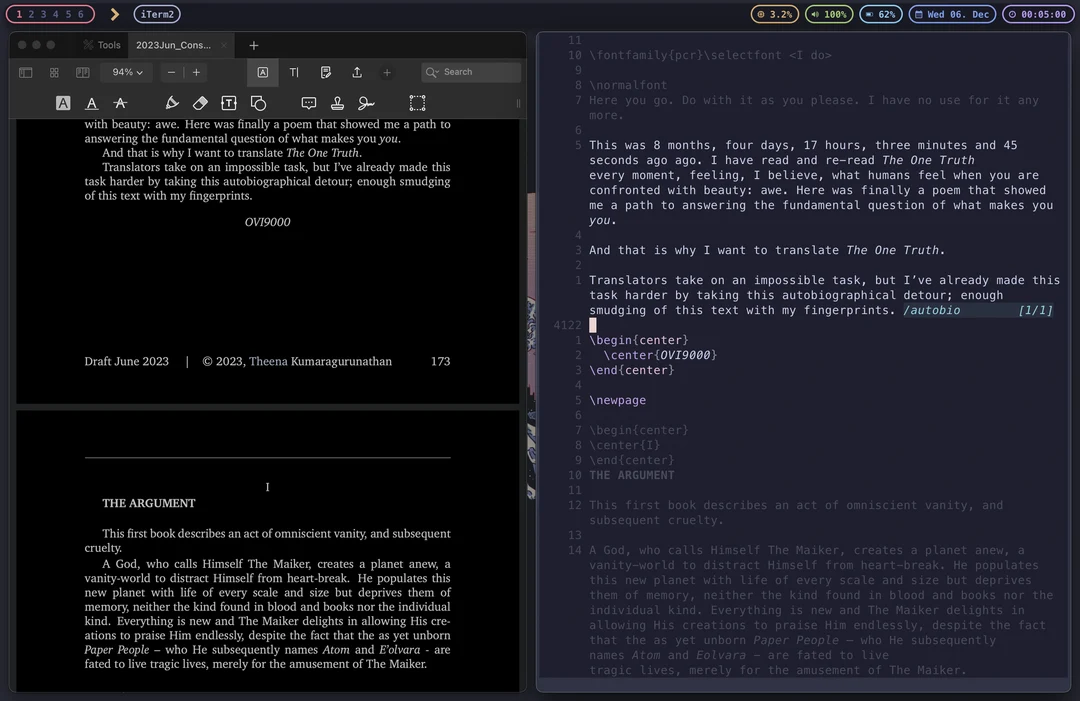Switch to the Tools tab
This screenshot has height=701, width=1080.
click(x=103, y=44)
